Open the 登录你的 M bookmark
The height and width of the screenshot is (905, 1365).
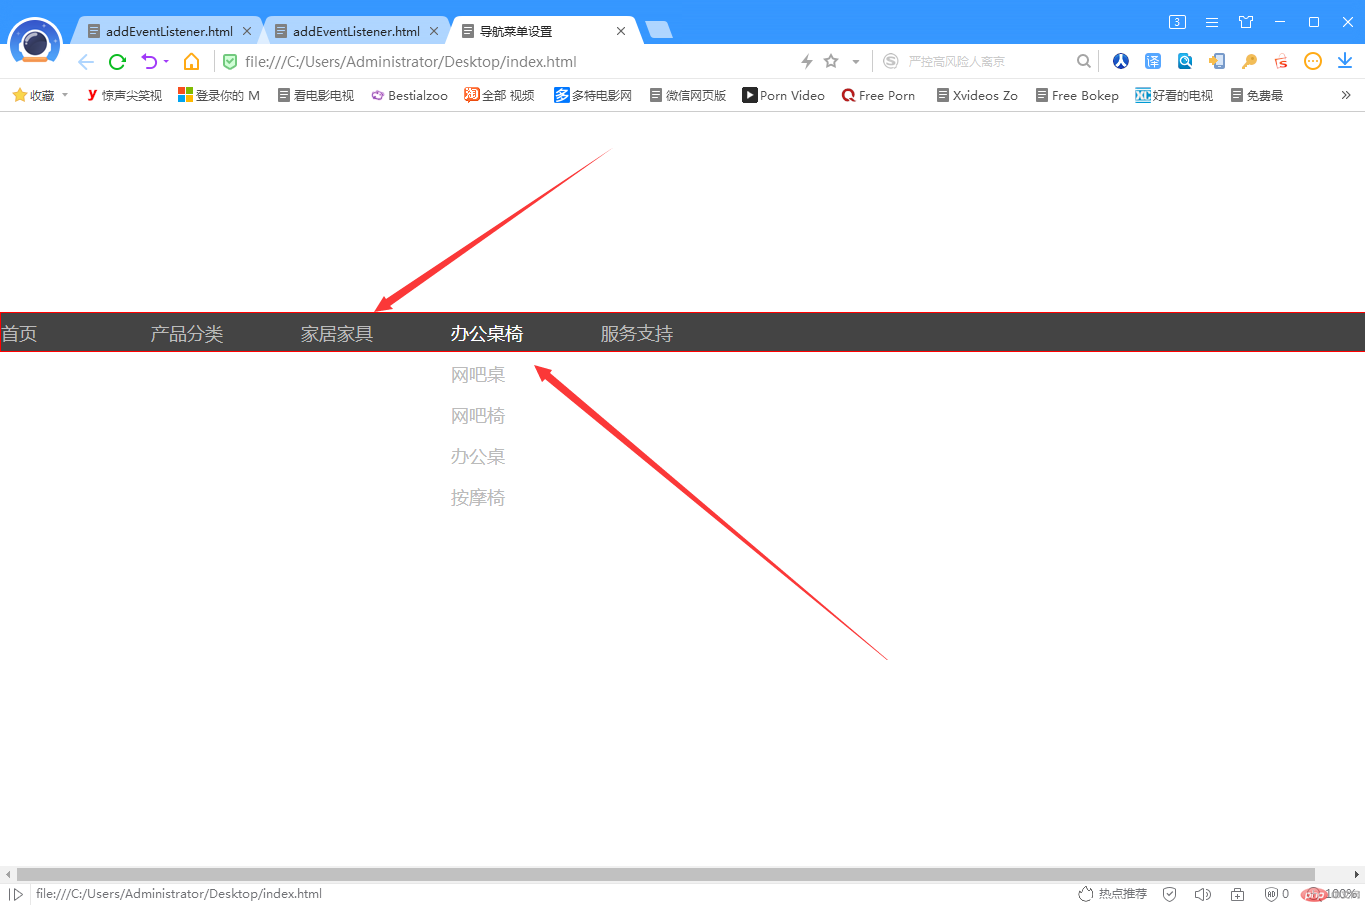click(x=218, y=95)
